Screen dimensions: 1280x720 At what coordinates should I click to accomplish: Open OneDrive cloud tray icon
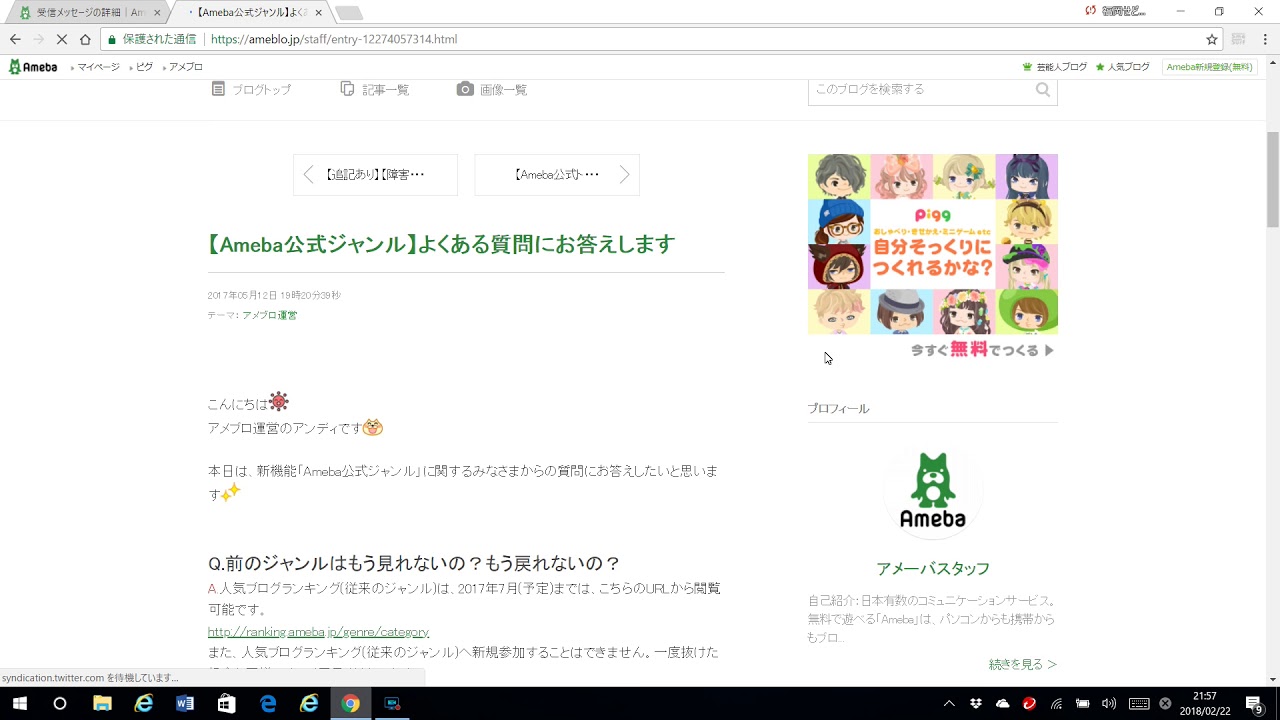pos(1003,703)
